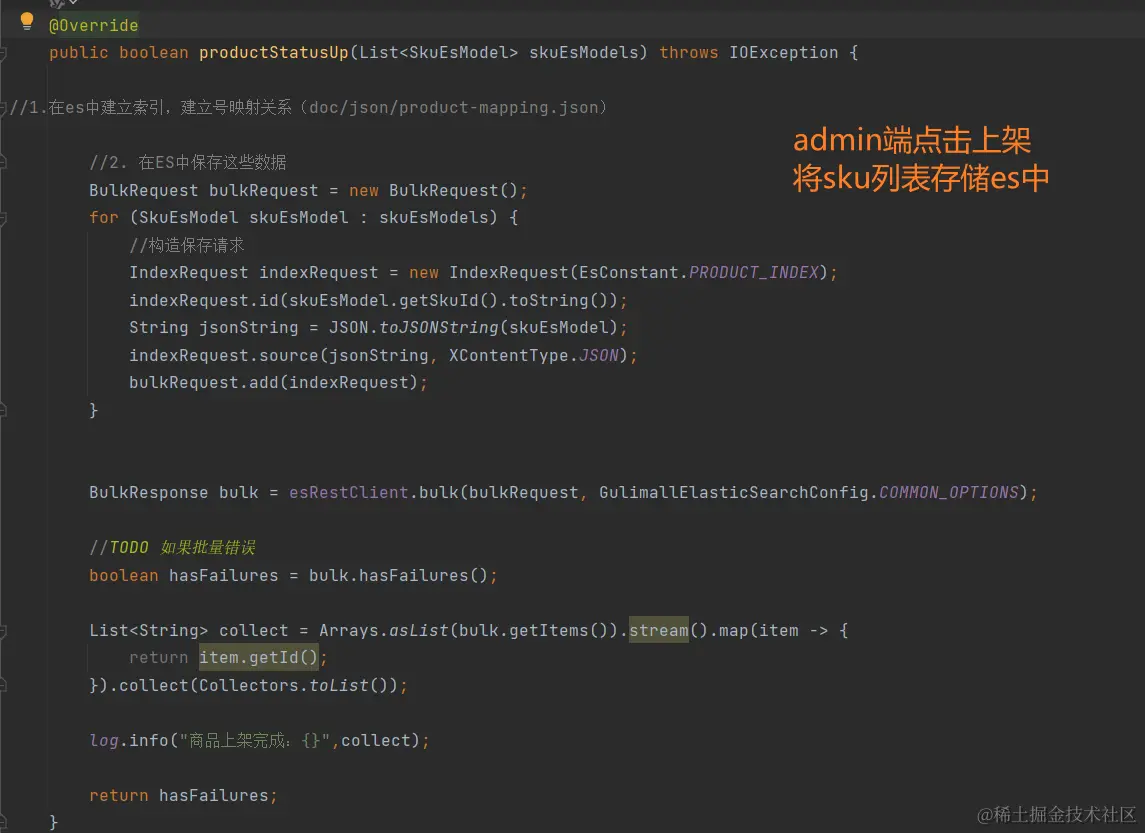Click Arrays.asList method call
The width and height of the screenshot is (1145, 833).
tap(383, 630)
